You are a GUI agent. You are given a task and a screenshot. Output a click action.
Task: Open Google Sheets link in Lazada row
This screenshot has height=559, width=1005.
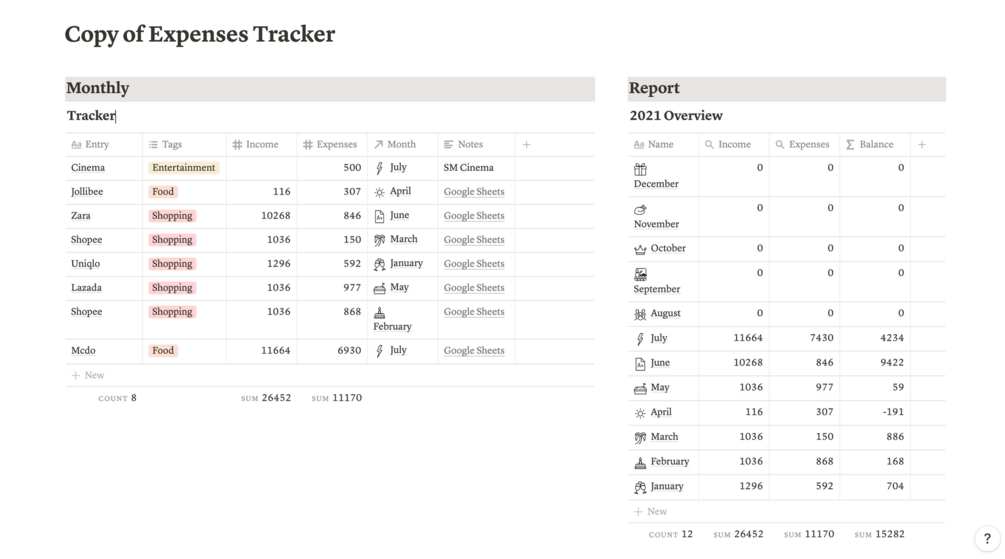point(474,288)
